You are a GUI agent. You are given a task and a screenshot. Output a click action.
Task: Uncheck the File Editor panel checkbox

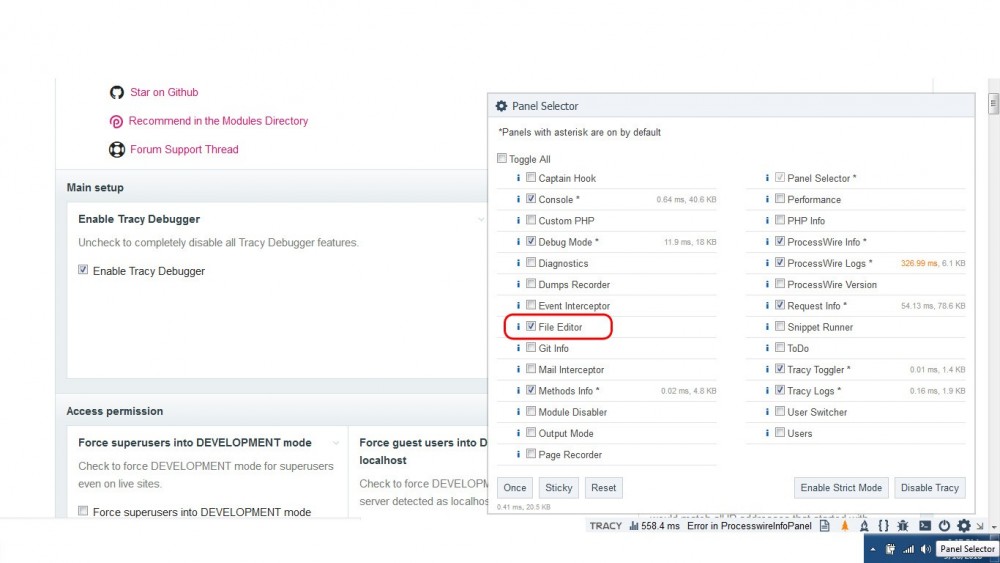pos(531,327)
